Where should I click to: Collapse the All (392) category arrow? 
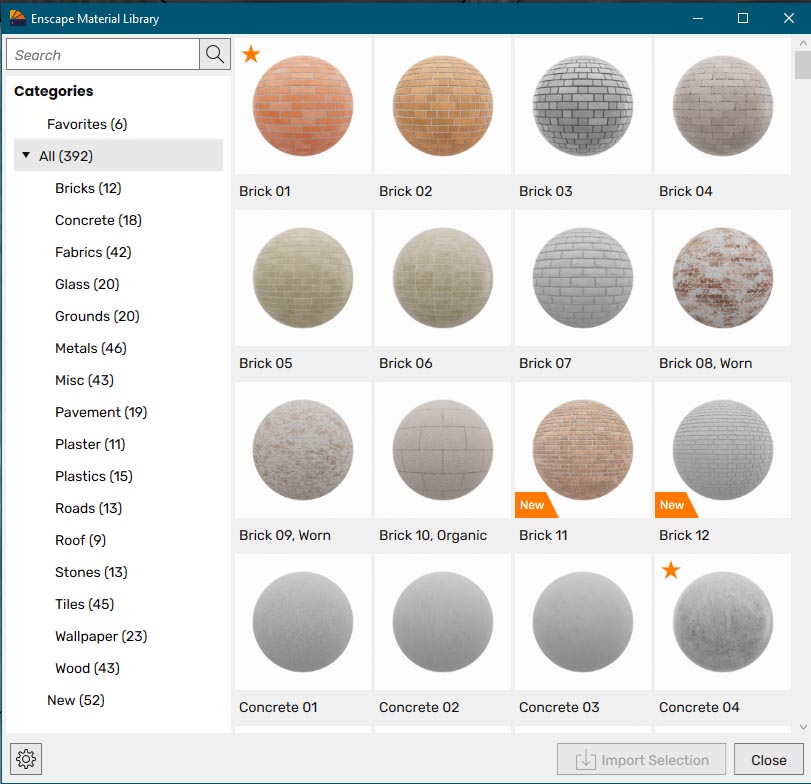pos(26,156)
